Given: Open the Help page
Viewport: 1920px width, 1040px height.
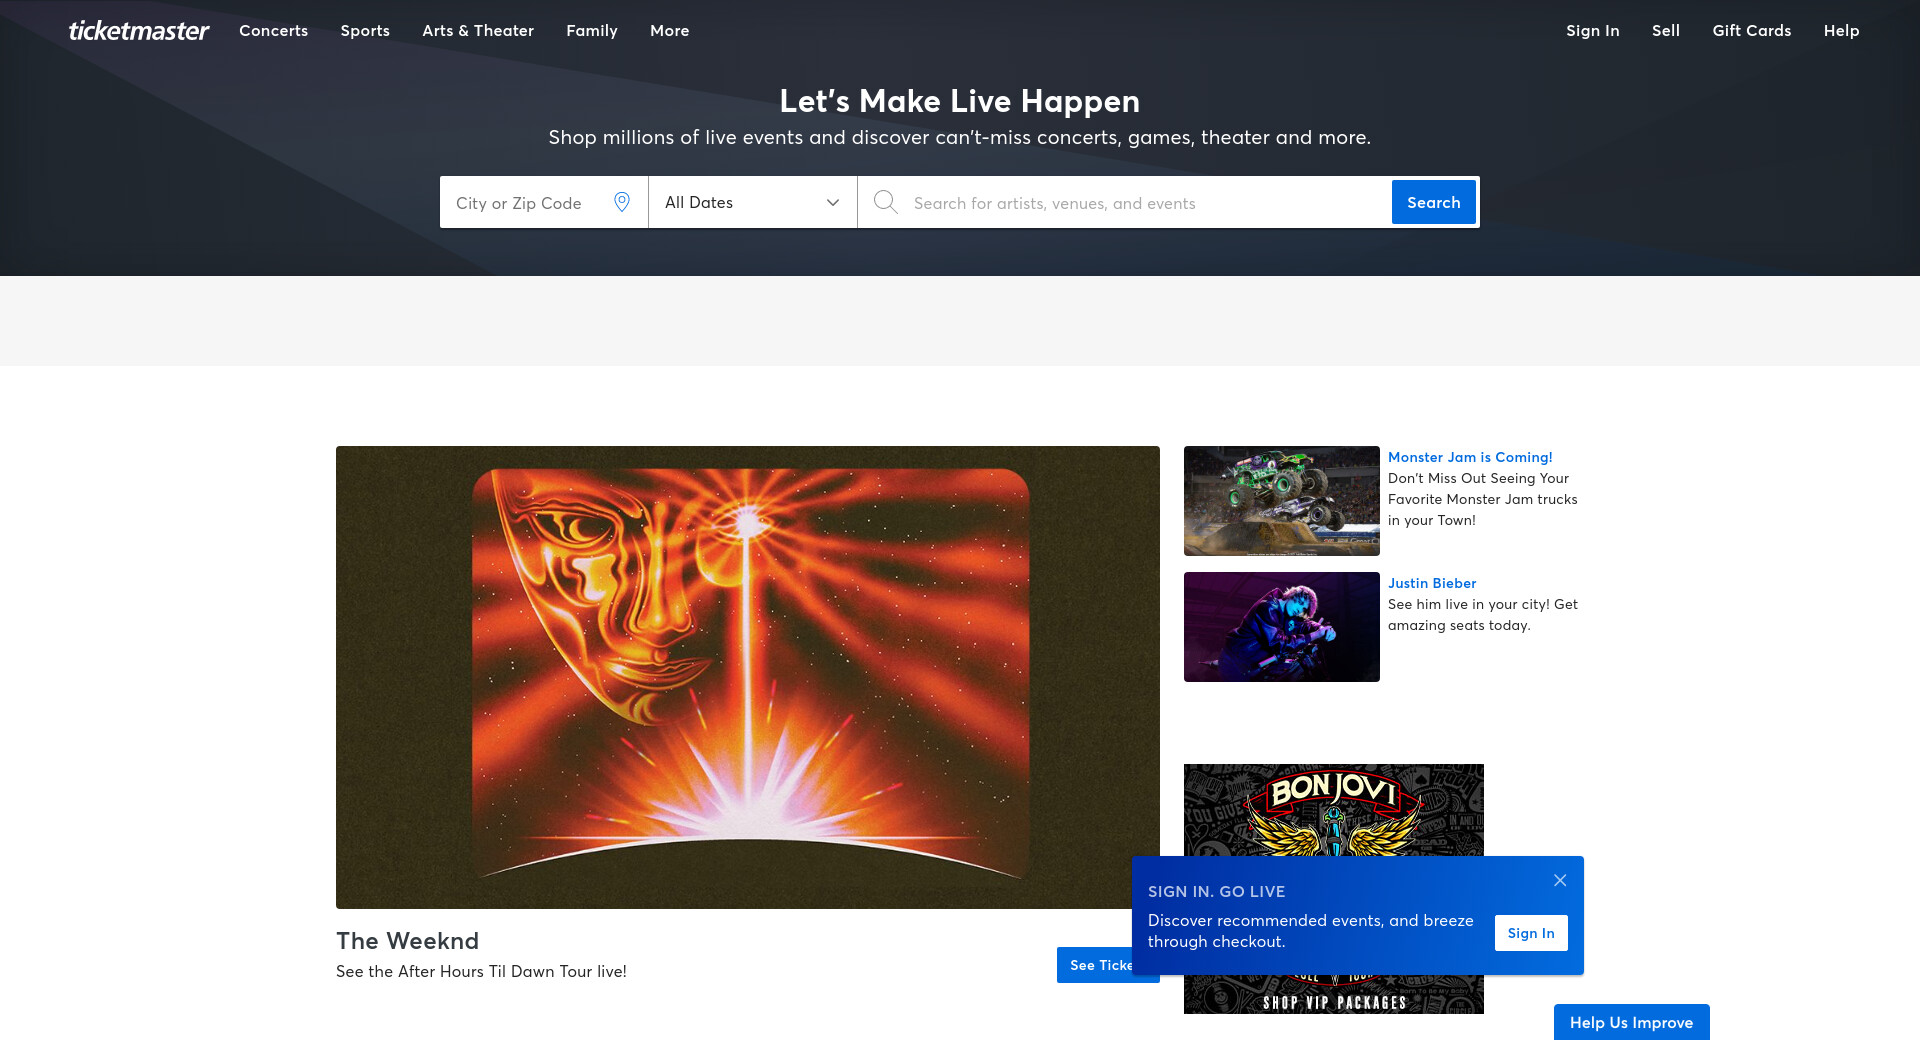Looking at the screenshot, I should 1841,31.
